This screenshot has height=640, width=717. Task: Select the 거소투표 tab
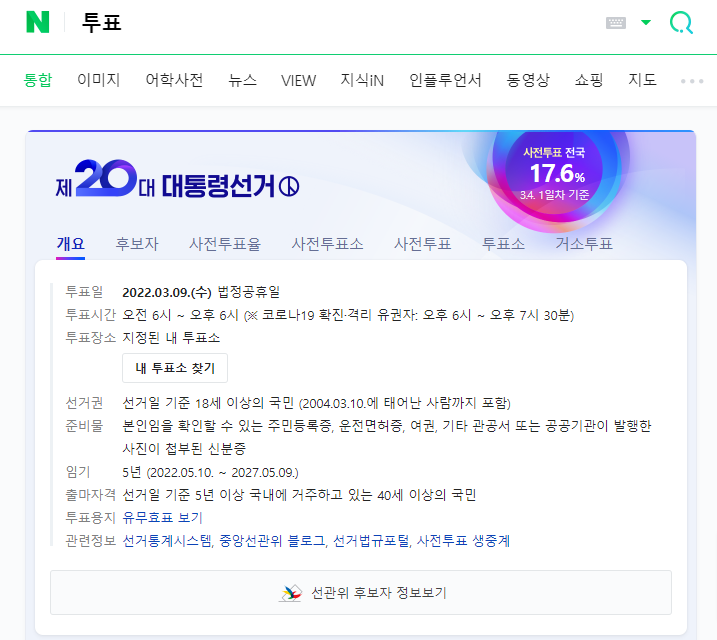(583, 244)
